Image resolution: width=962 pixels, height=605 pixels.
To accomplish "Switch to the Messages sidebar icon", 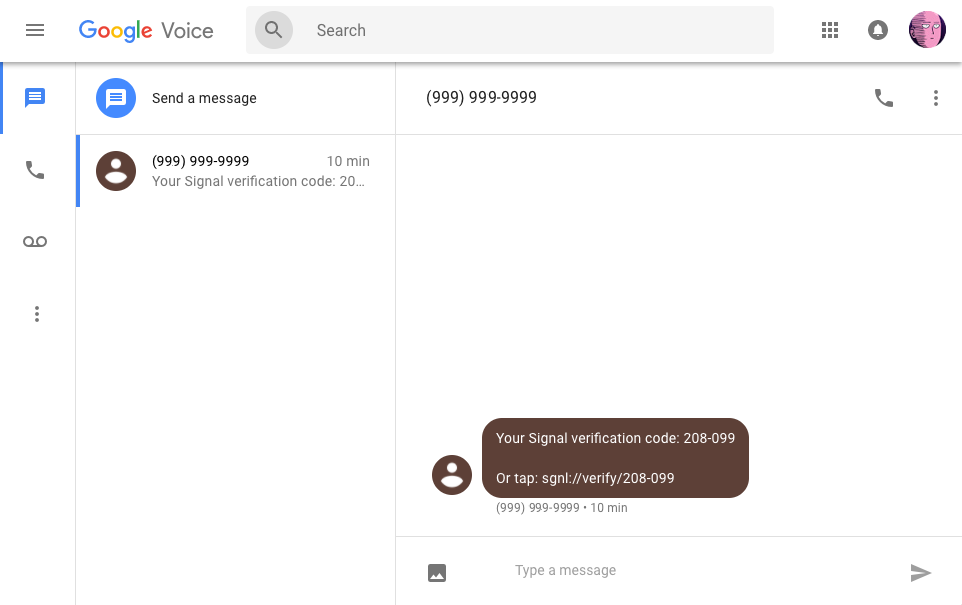I will [36, 97].
